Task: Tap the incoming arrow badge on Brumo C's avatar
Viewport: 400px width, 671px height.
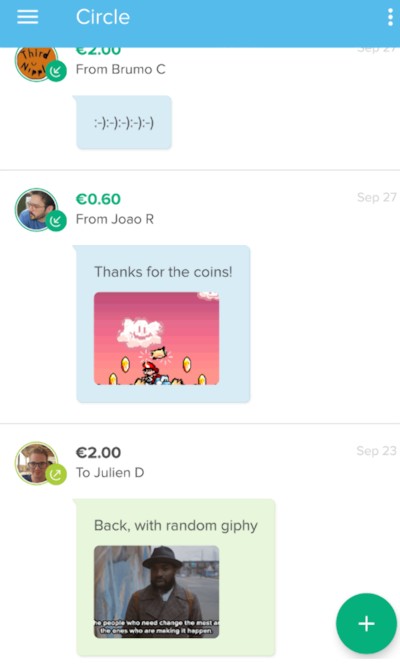Action: click(56, 71)
